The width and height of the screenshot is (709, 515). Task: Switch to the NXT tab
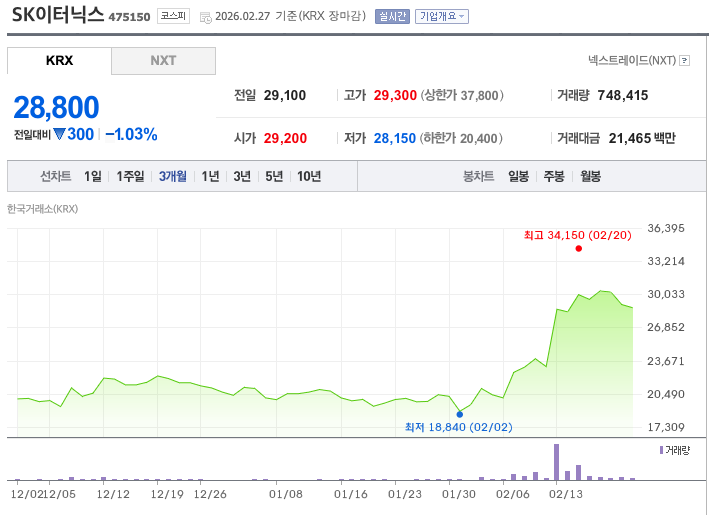point(163,61)
